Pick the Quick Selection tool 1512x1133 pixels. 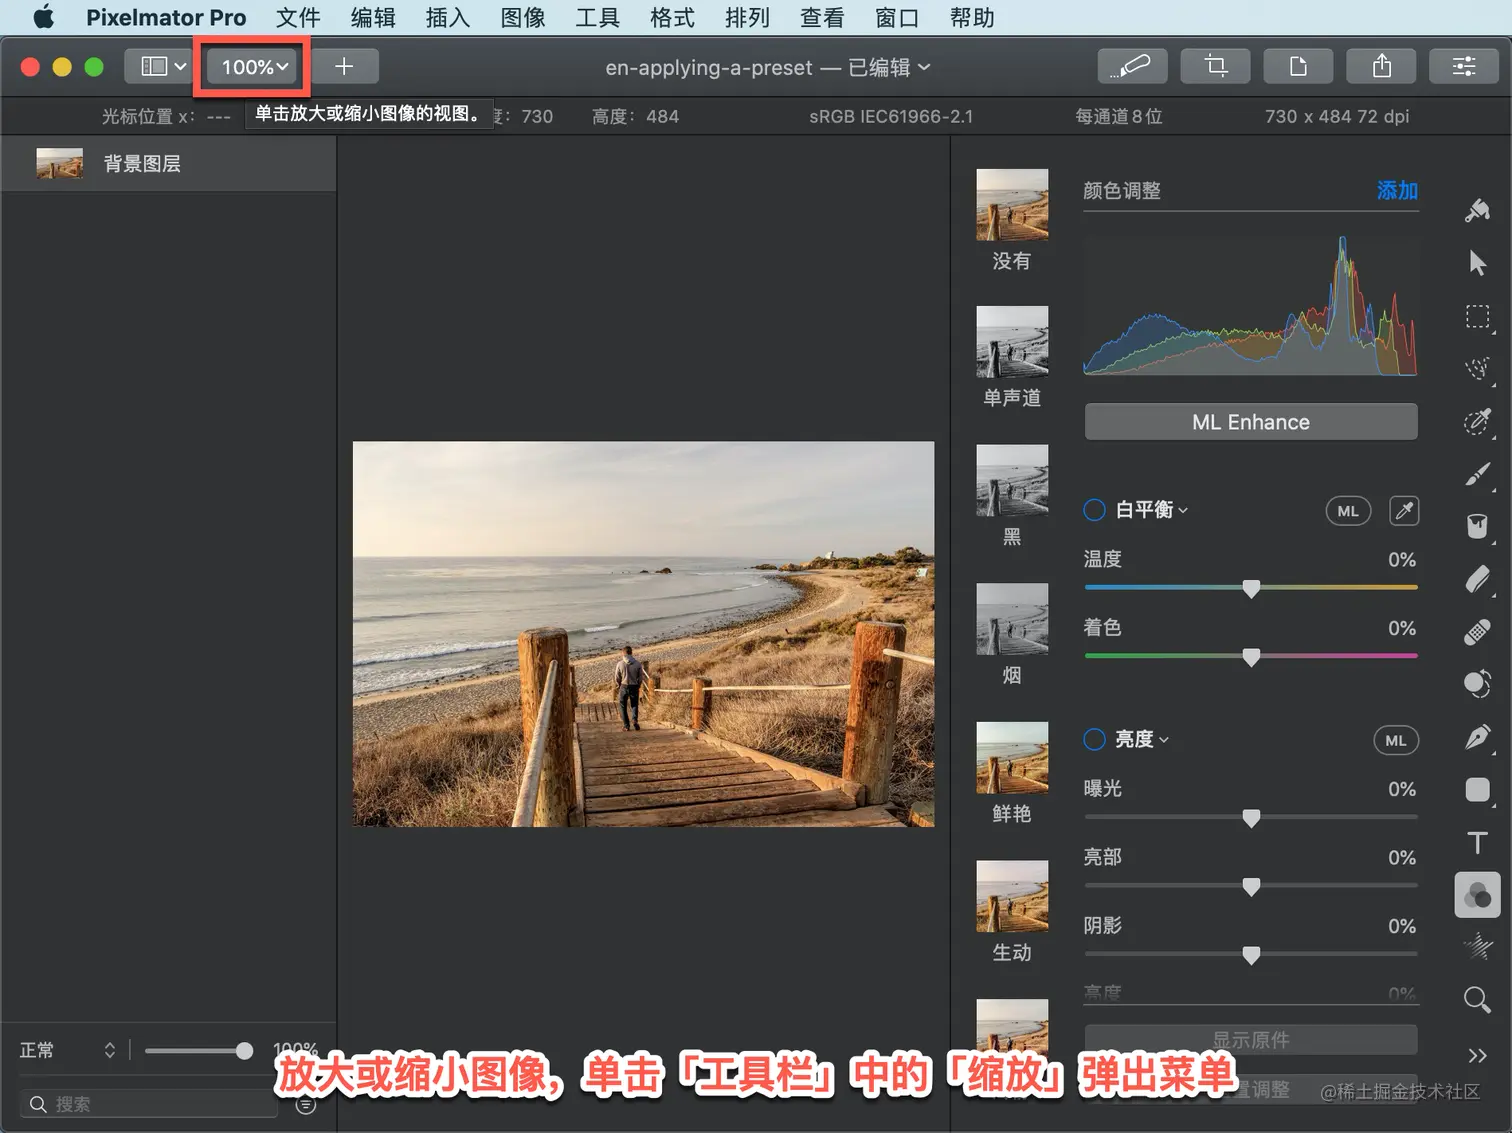(1477, 368)
